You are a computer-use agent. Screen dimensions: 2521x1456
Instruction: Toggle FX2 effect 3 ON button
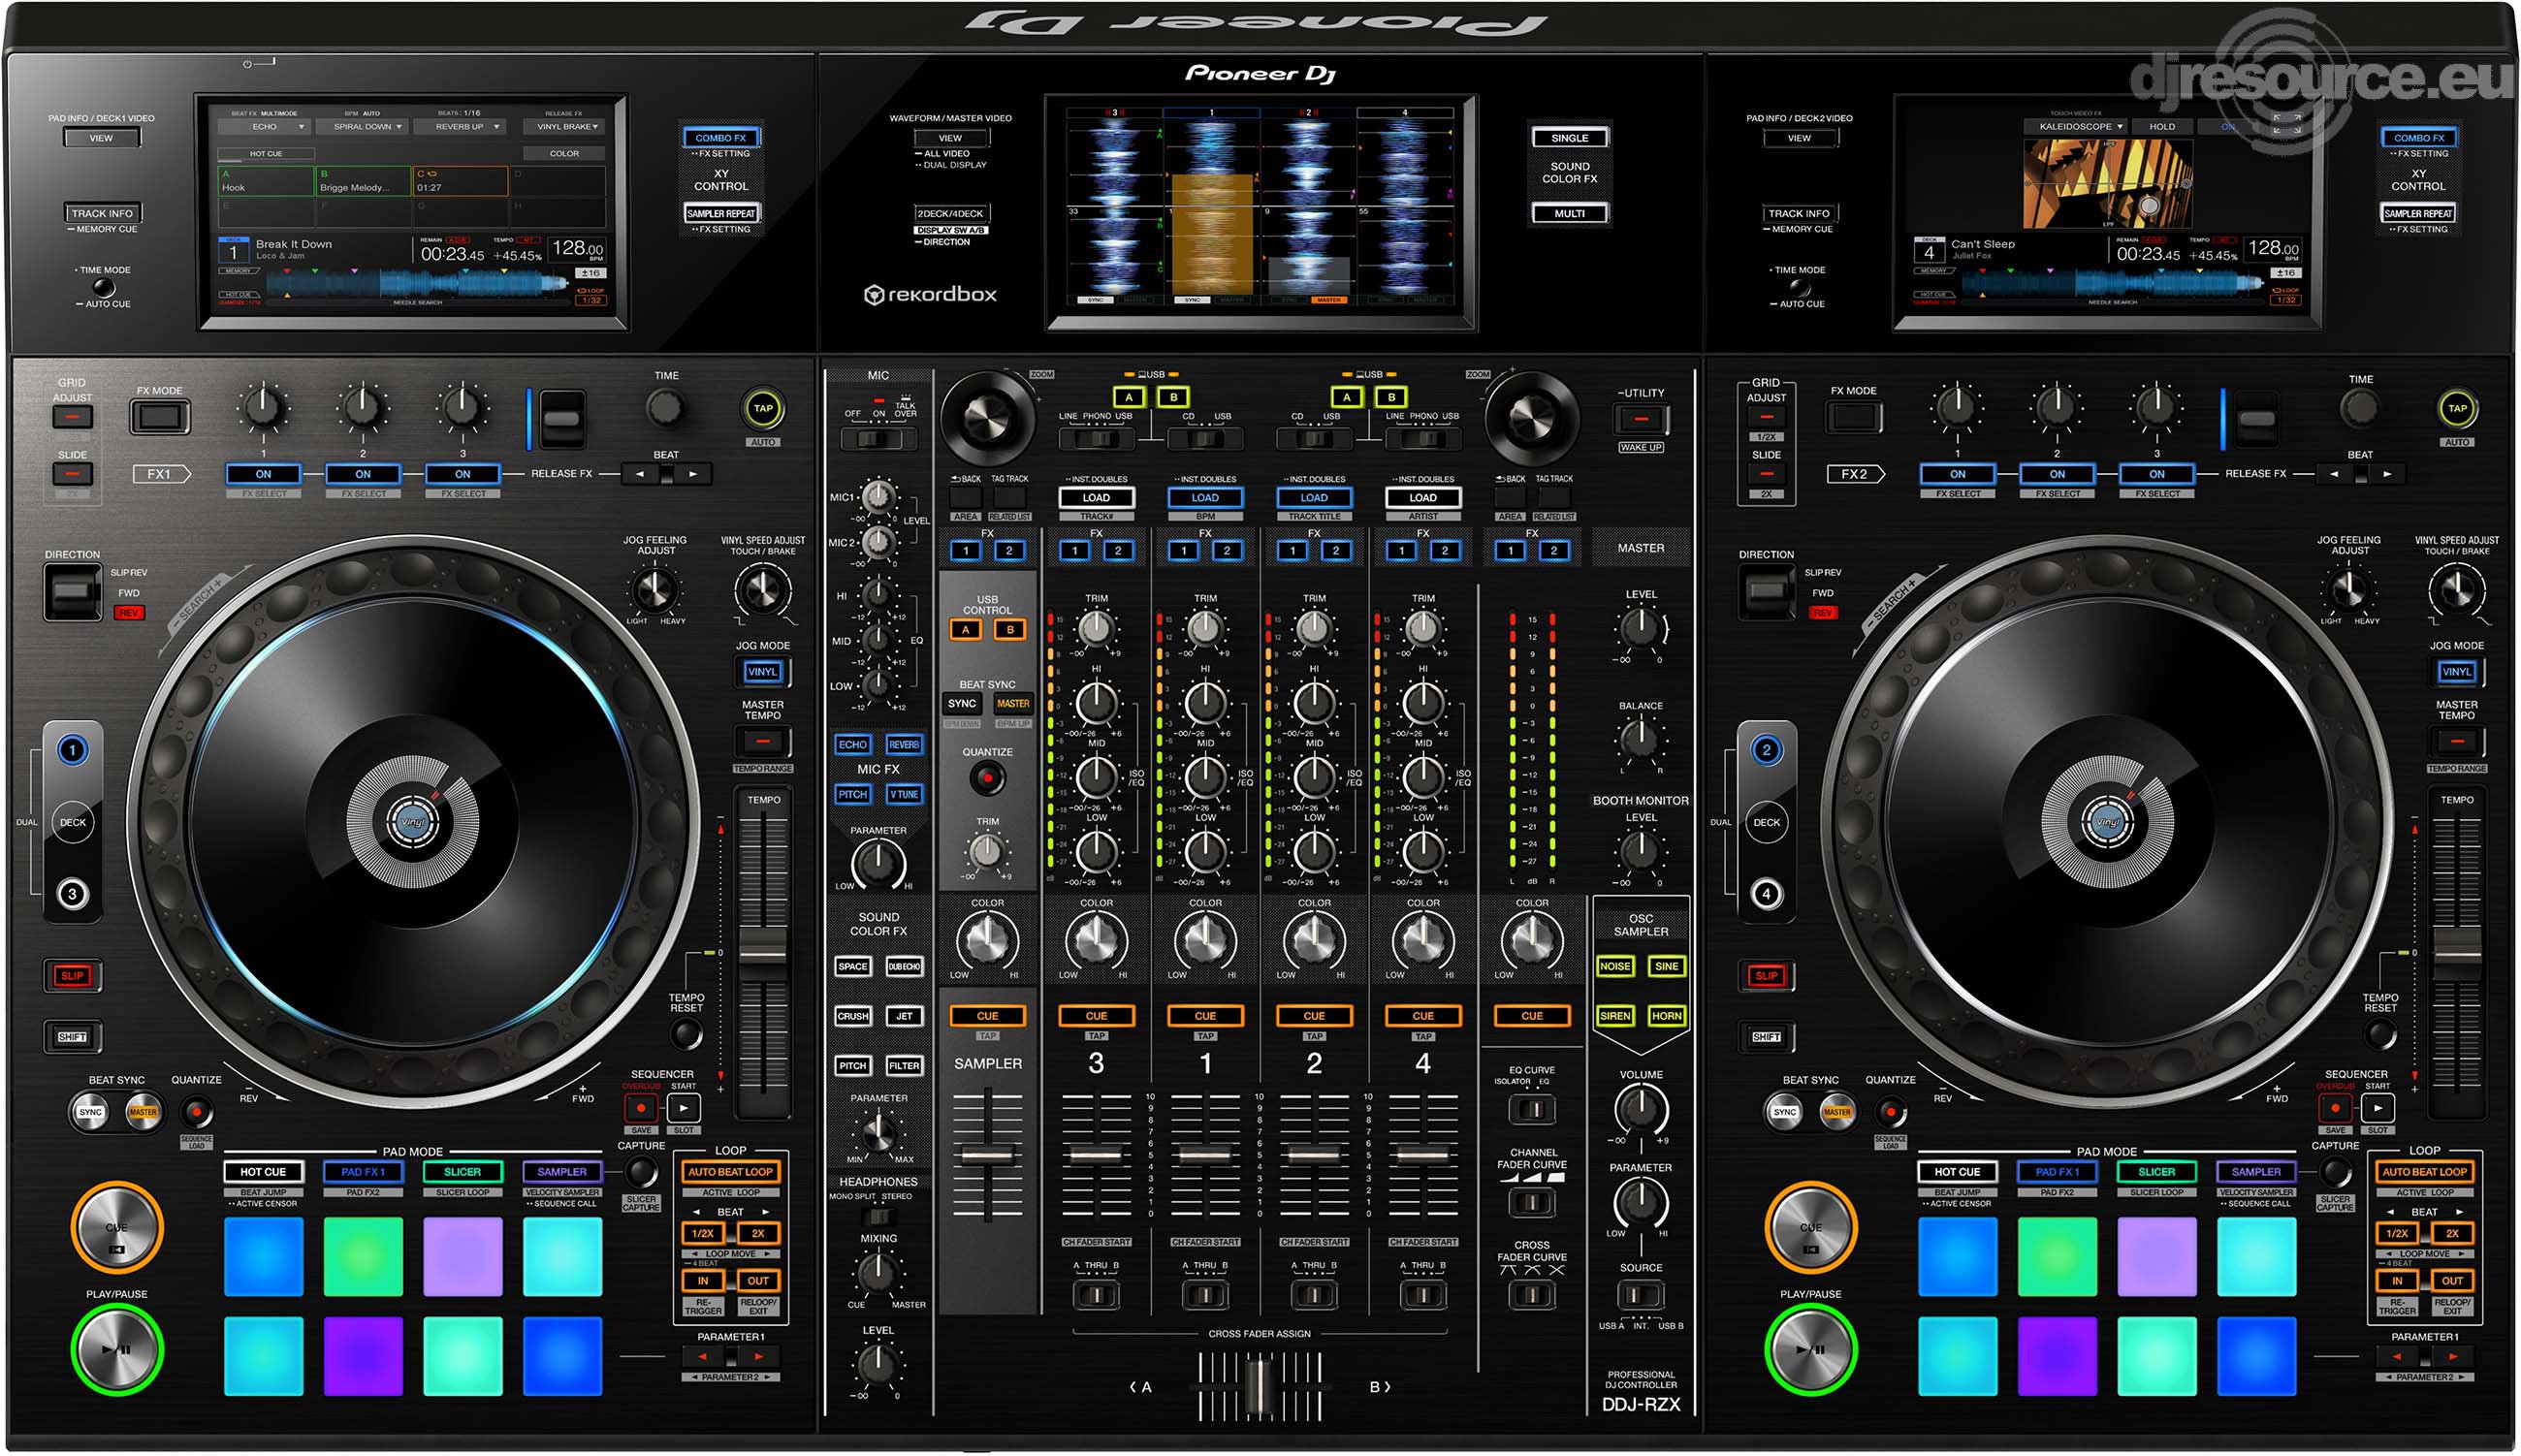2156,474
